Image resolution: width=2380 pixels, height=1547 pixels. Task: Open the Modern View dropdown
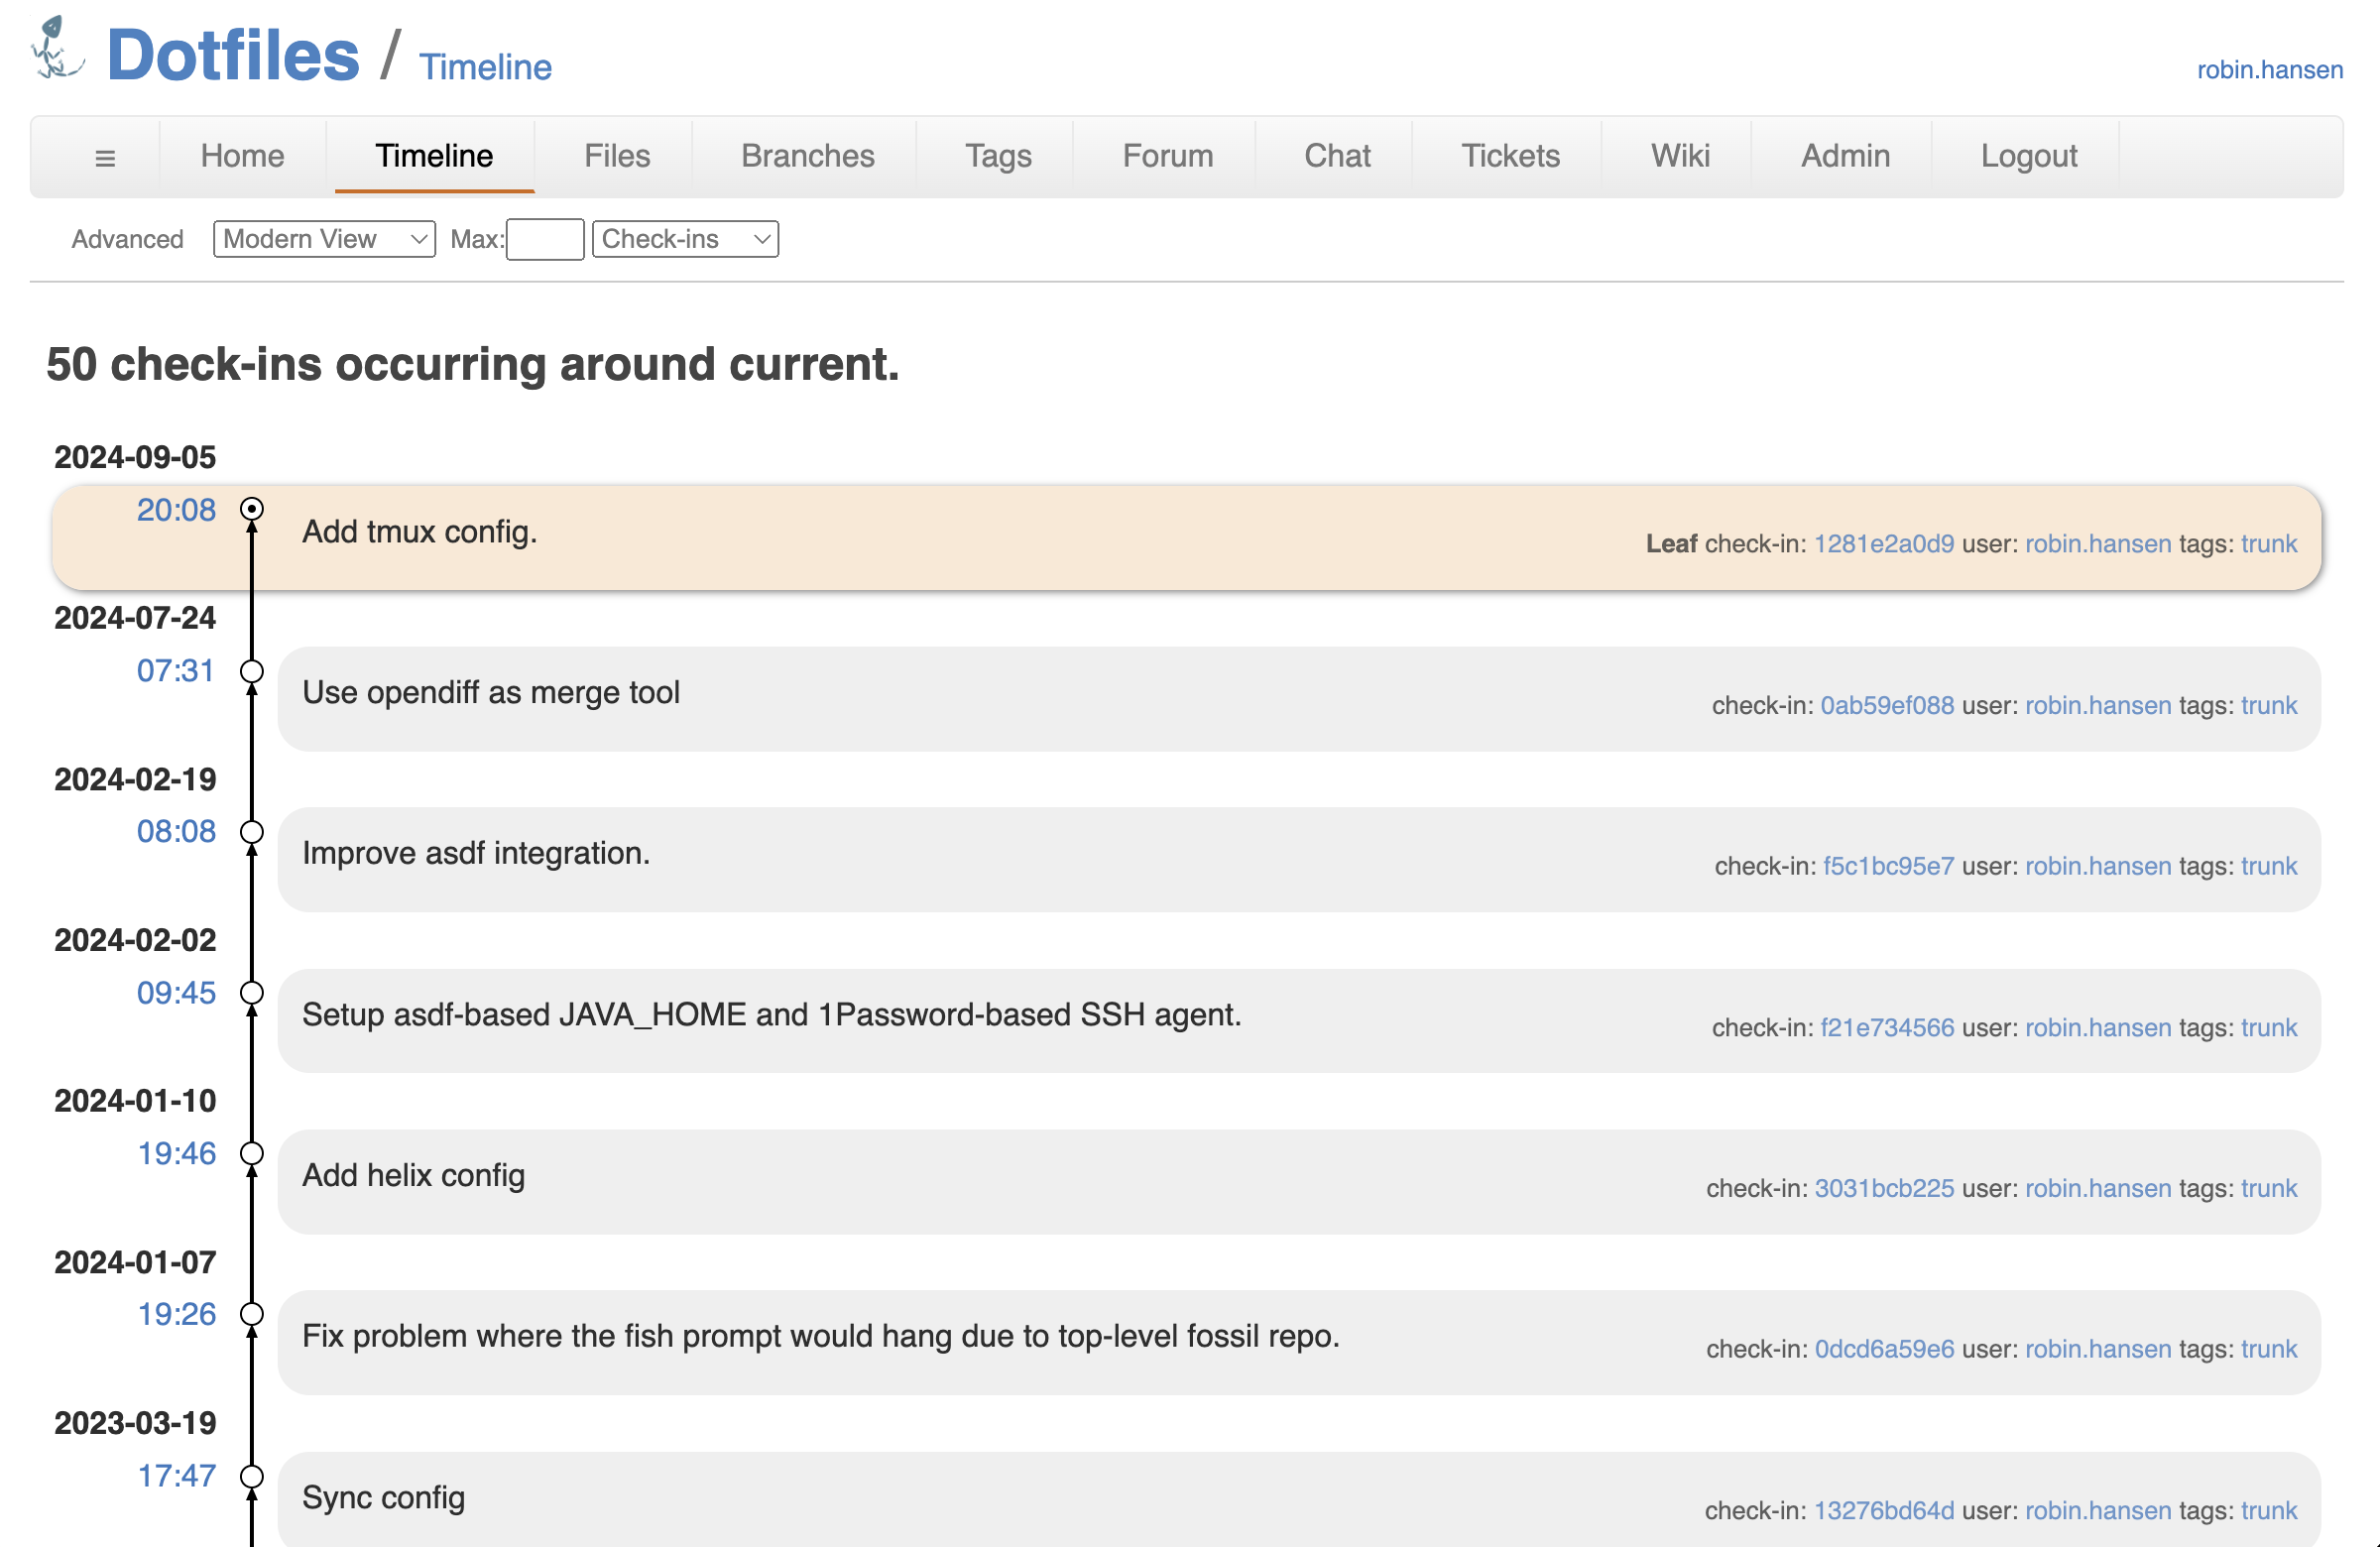click(x=322, y=239)
